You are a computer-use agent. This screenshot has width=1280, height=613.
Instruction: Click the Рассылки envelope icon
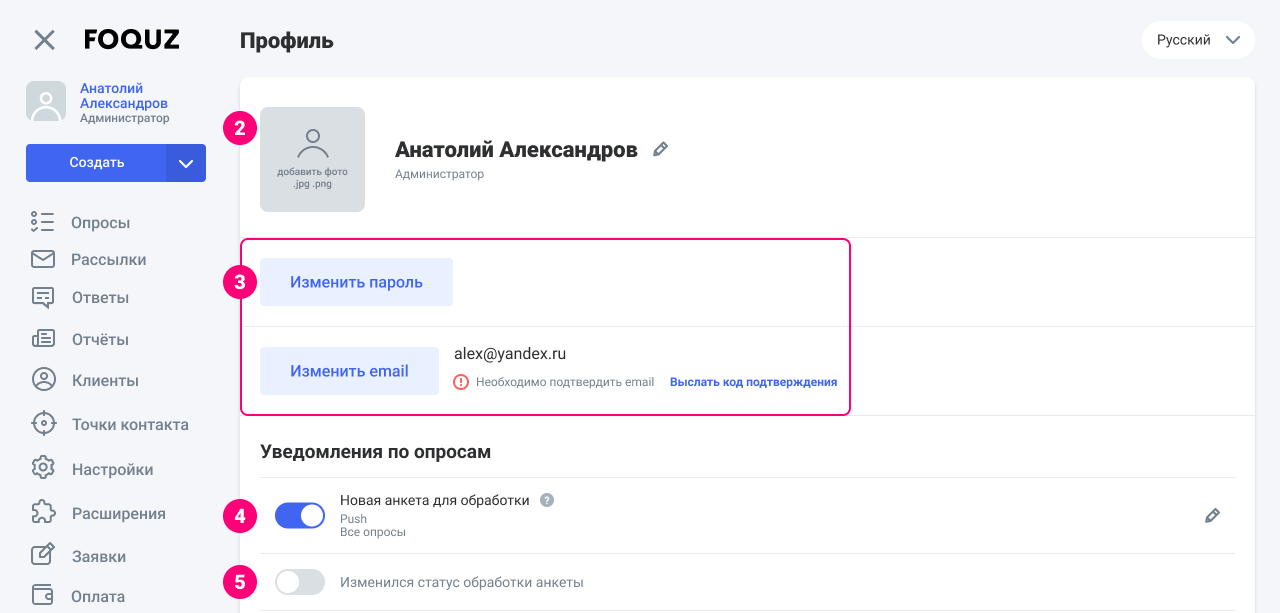(x=42, y=260)
